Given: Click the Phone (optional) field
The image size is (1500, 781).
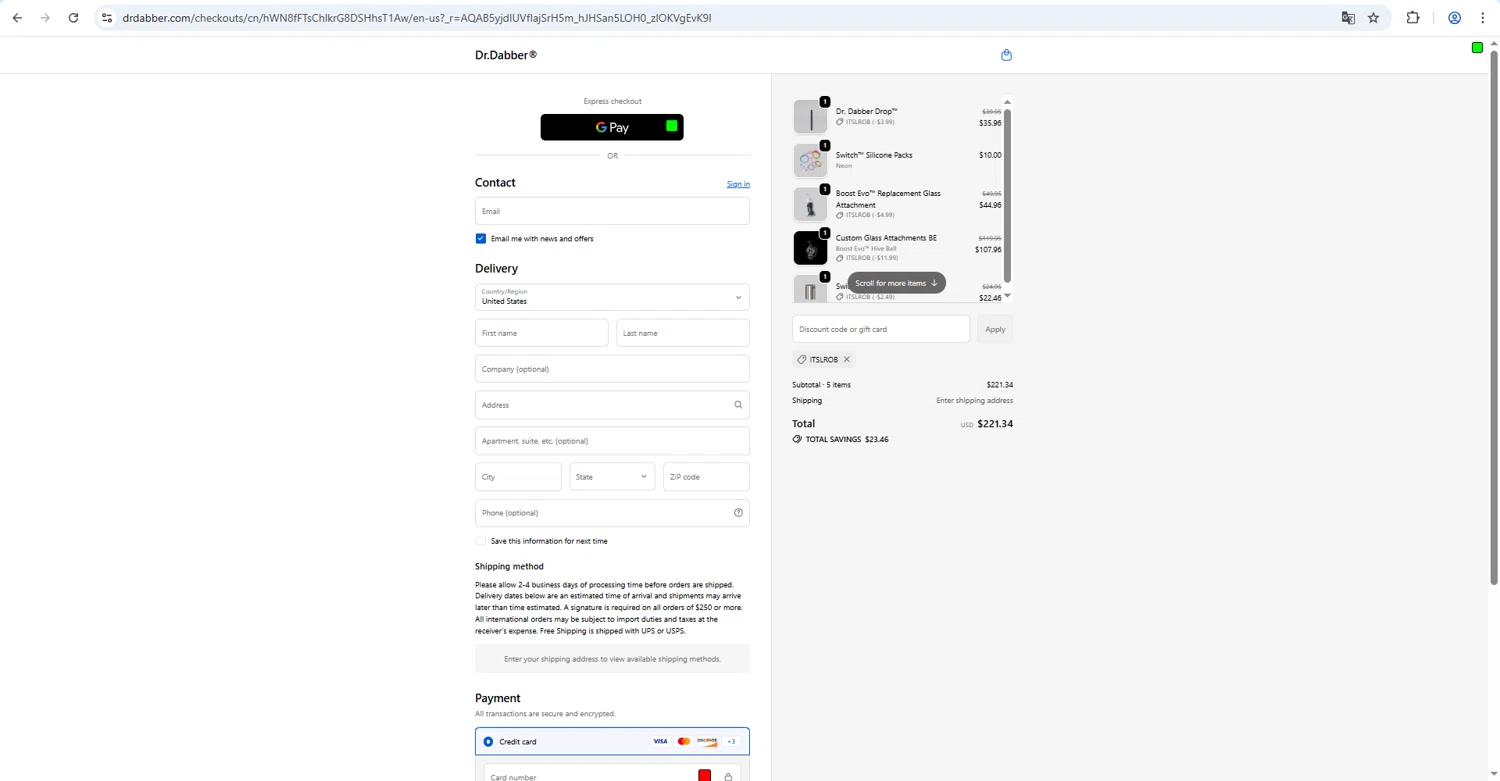Looking at the screenshot, I should pos(612,513).
